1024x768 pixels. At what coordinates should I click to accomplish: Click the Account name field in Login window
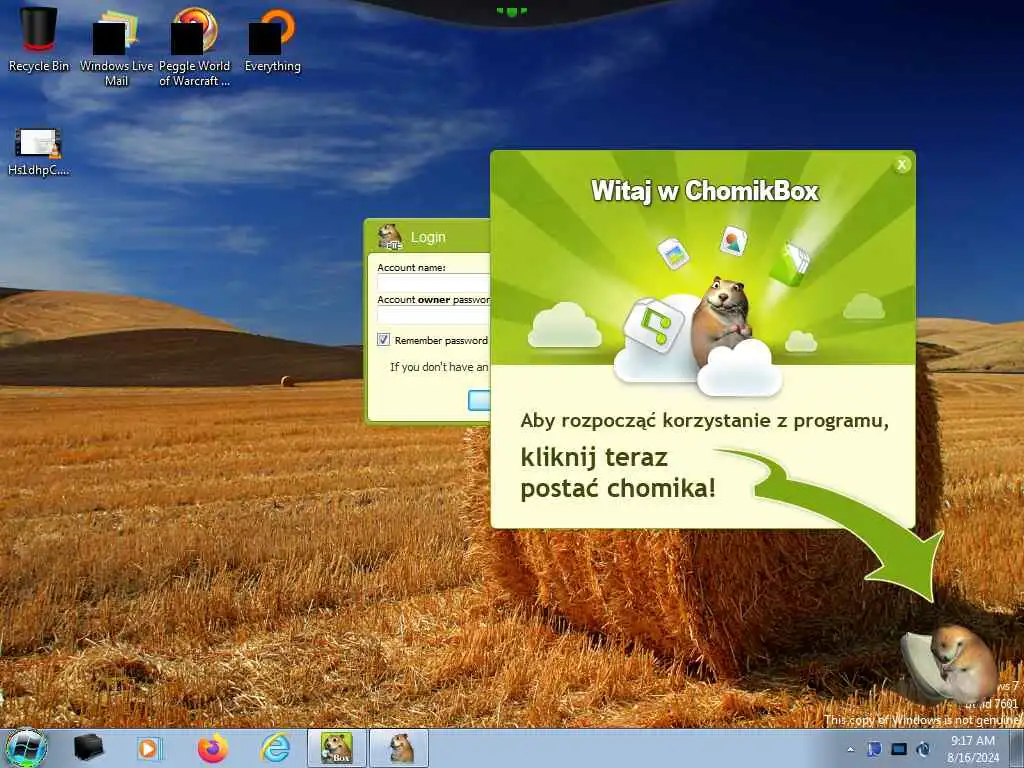click(x=433, y=283)
